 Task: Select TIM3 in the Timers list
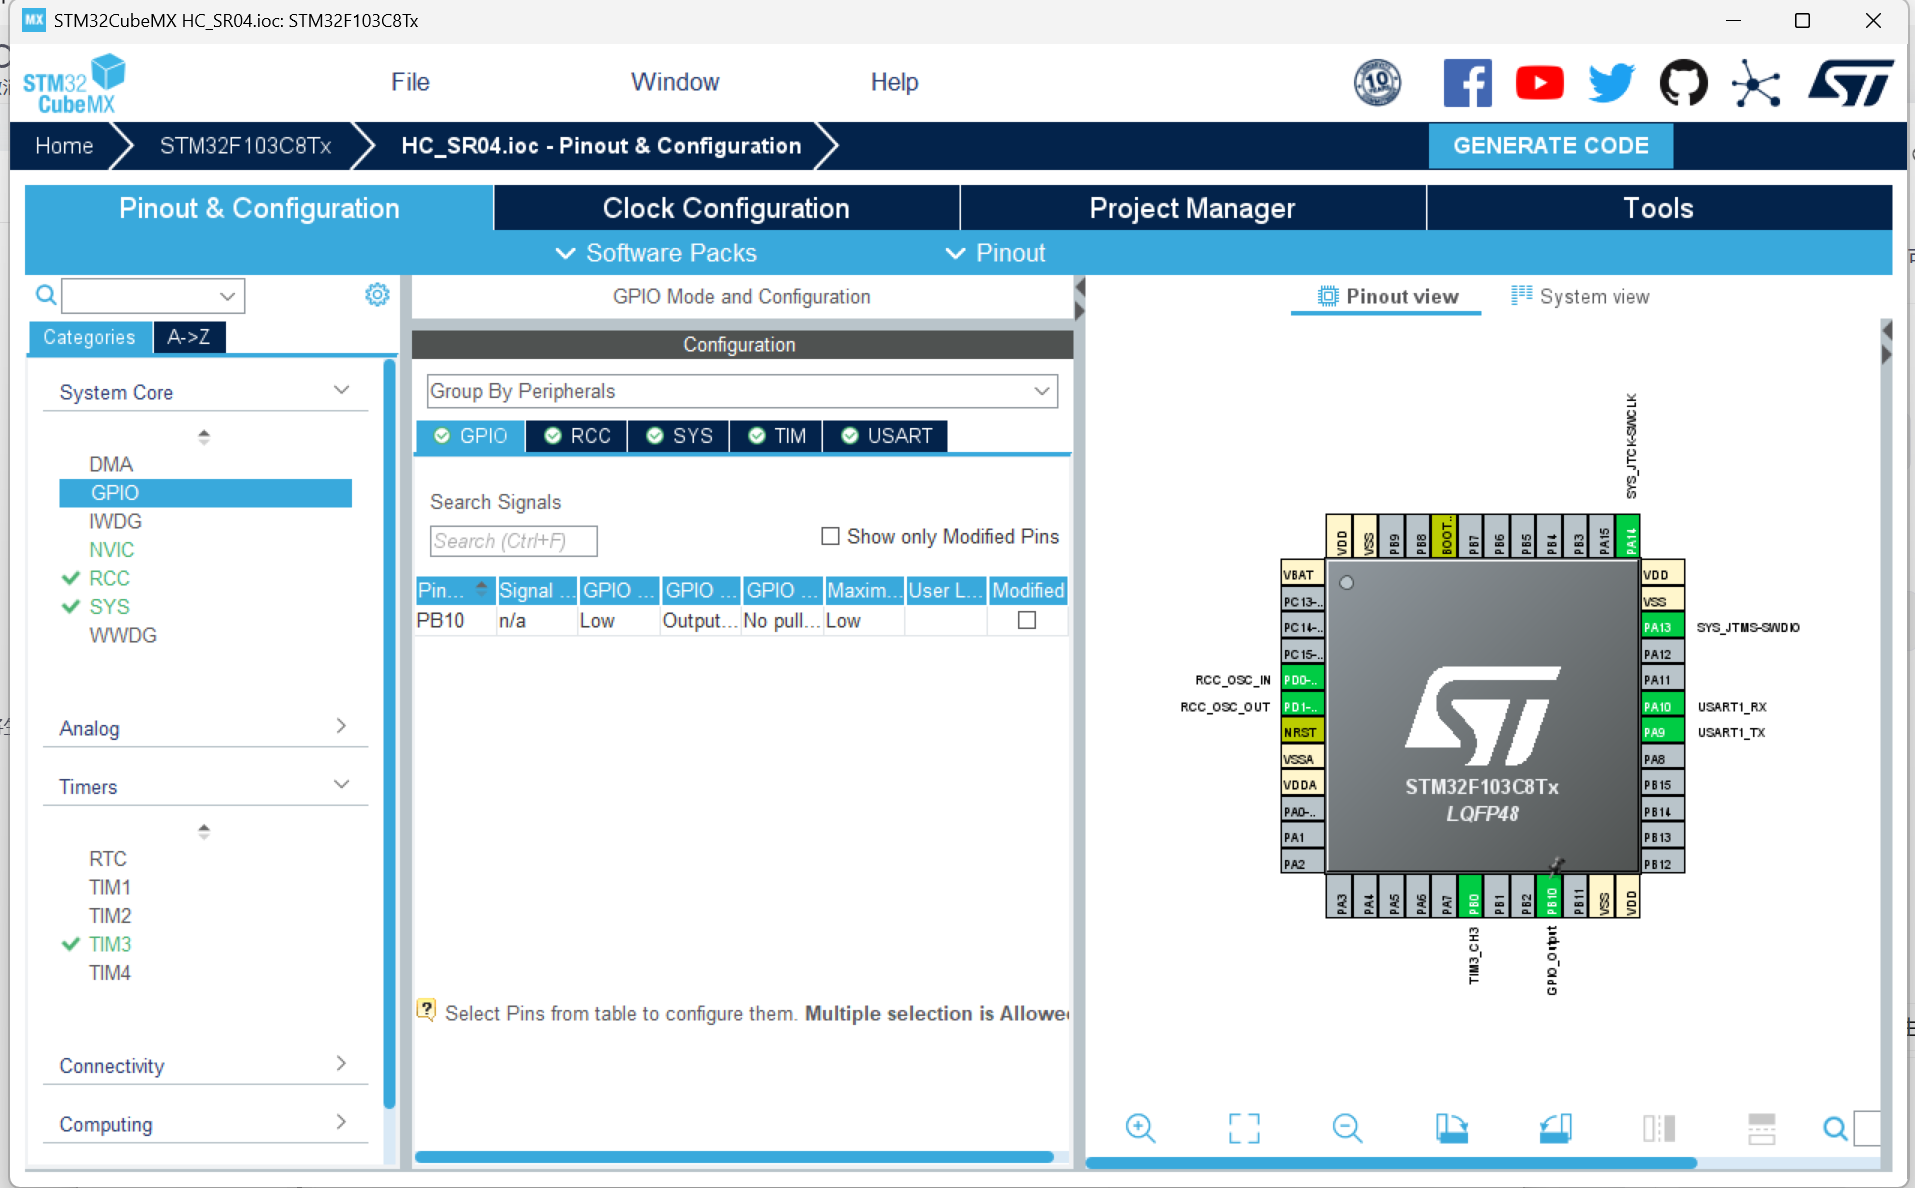click(x=110, y=944)
